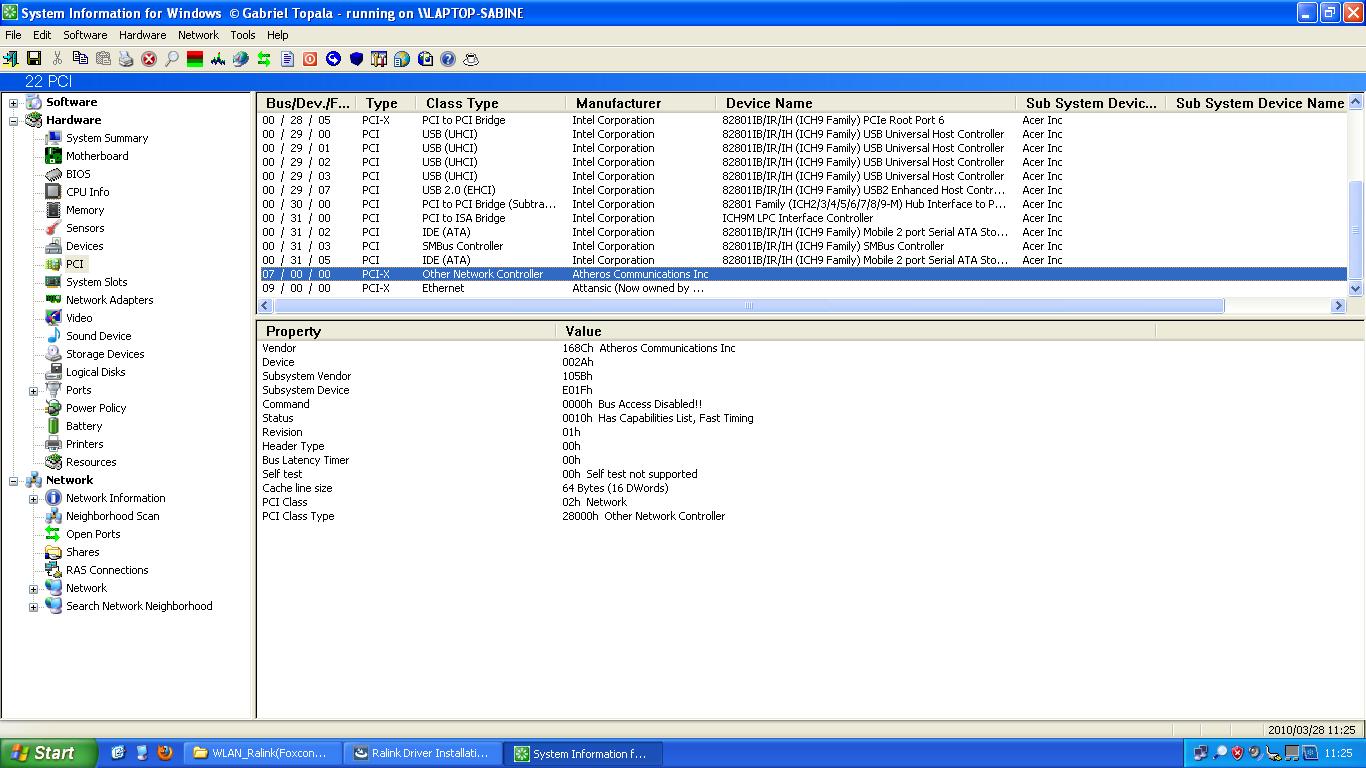Click the Print toolbar icon
The image size is (1366, 768).
click(x=126, y=59)
